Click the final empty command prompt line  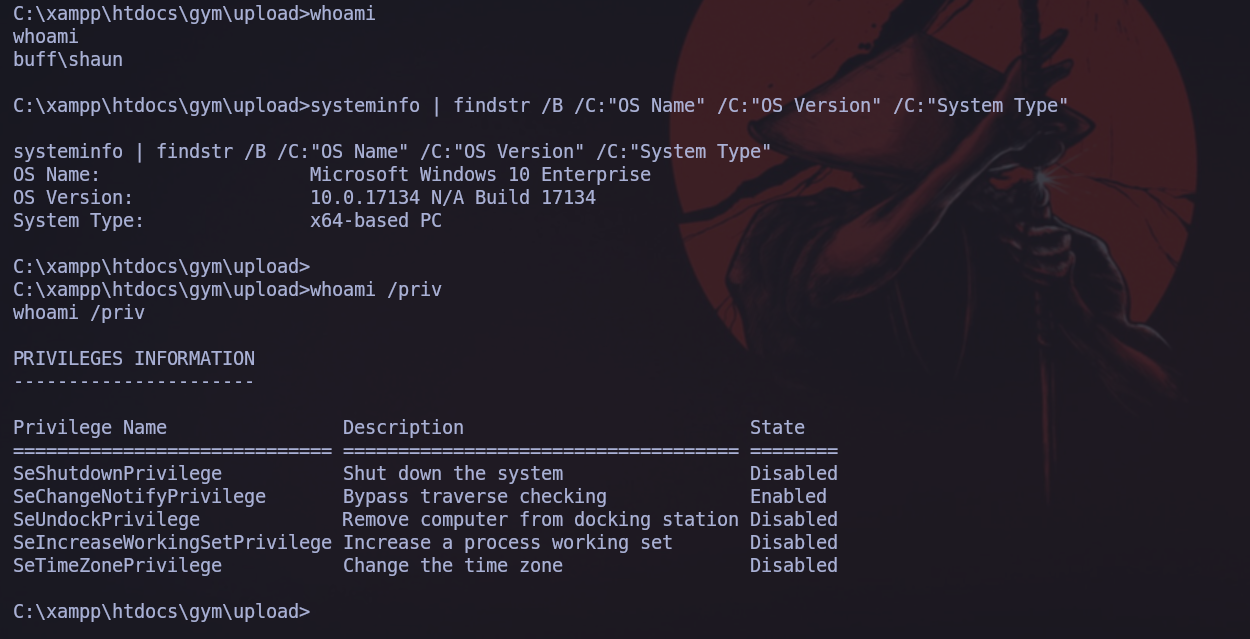(162, 612)
